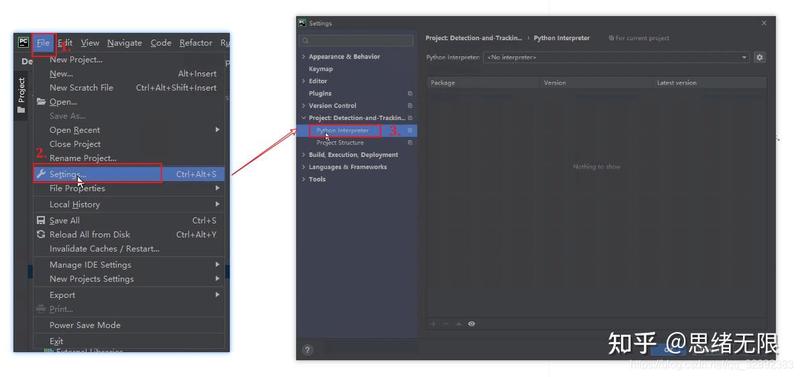Image resolution: width=800 pixels, height=377 pixels.
Task: Click the gear icon next to the interpreter dropdown
Action: tap(760, 57)
